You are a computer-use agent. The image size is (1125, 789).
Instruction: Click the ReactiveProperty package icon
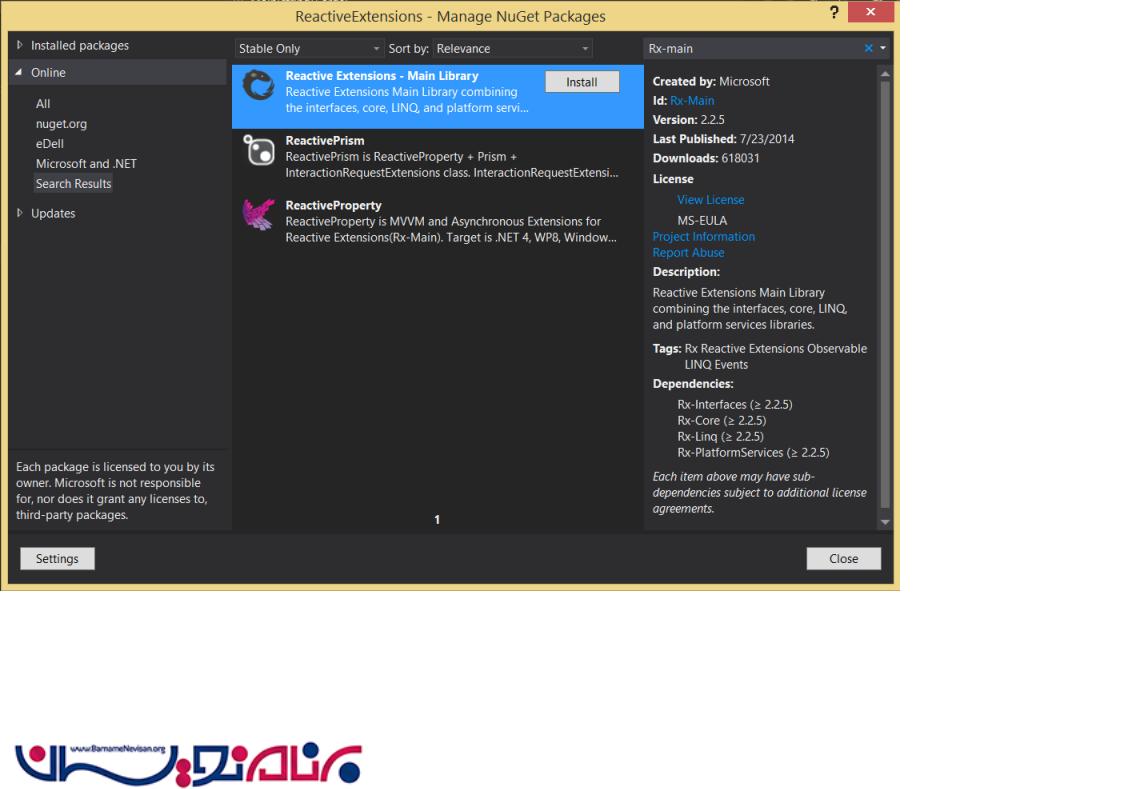tap(258, 214)
